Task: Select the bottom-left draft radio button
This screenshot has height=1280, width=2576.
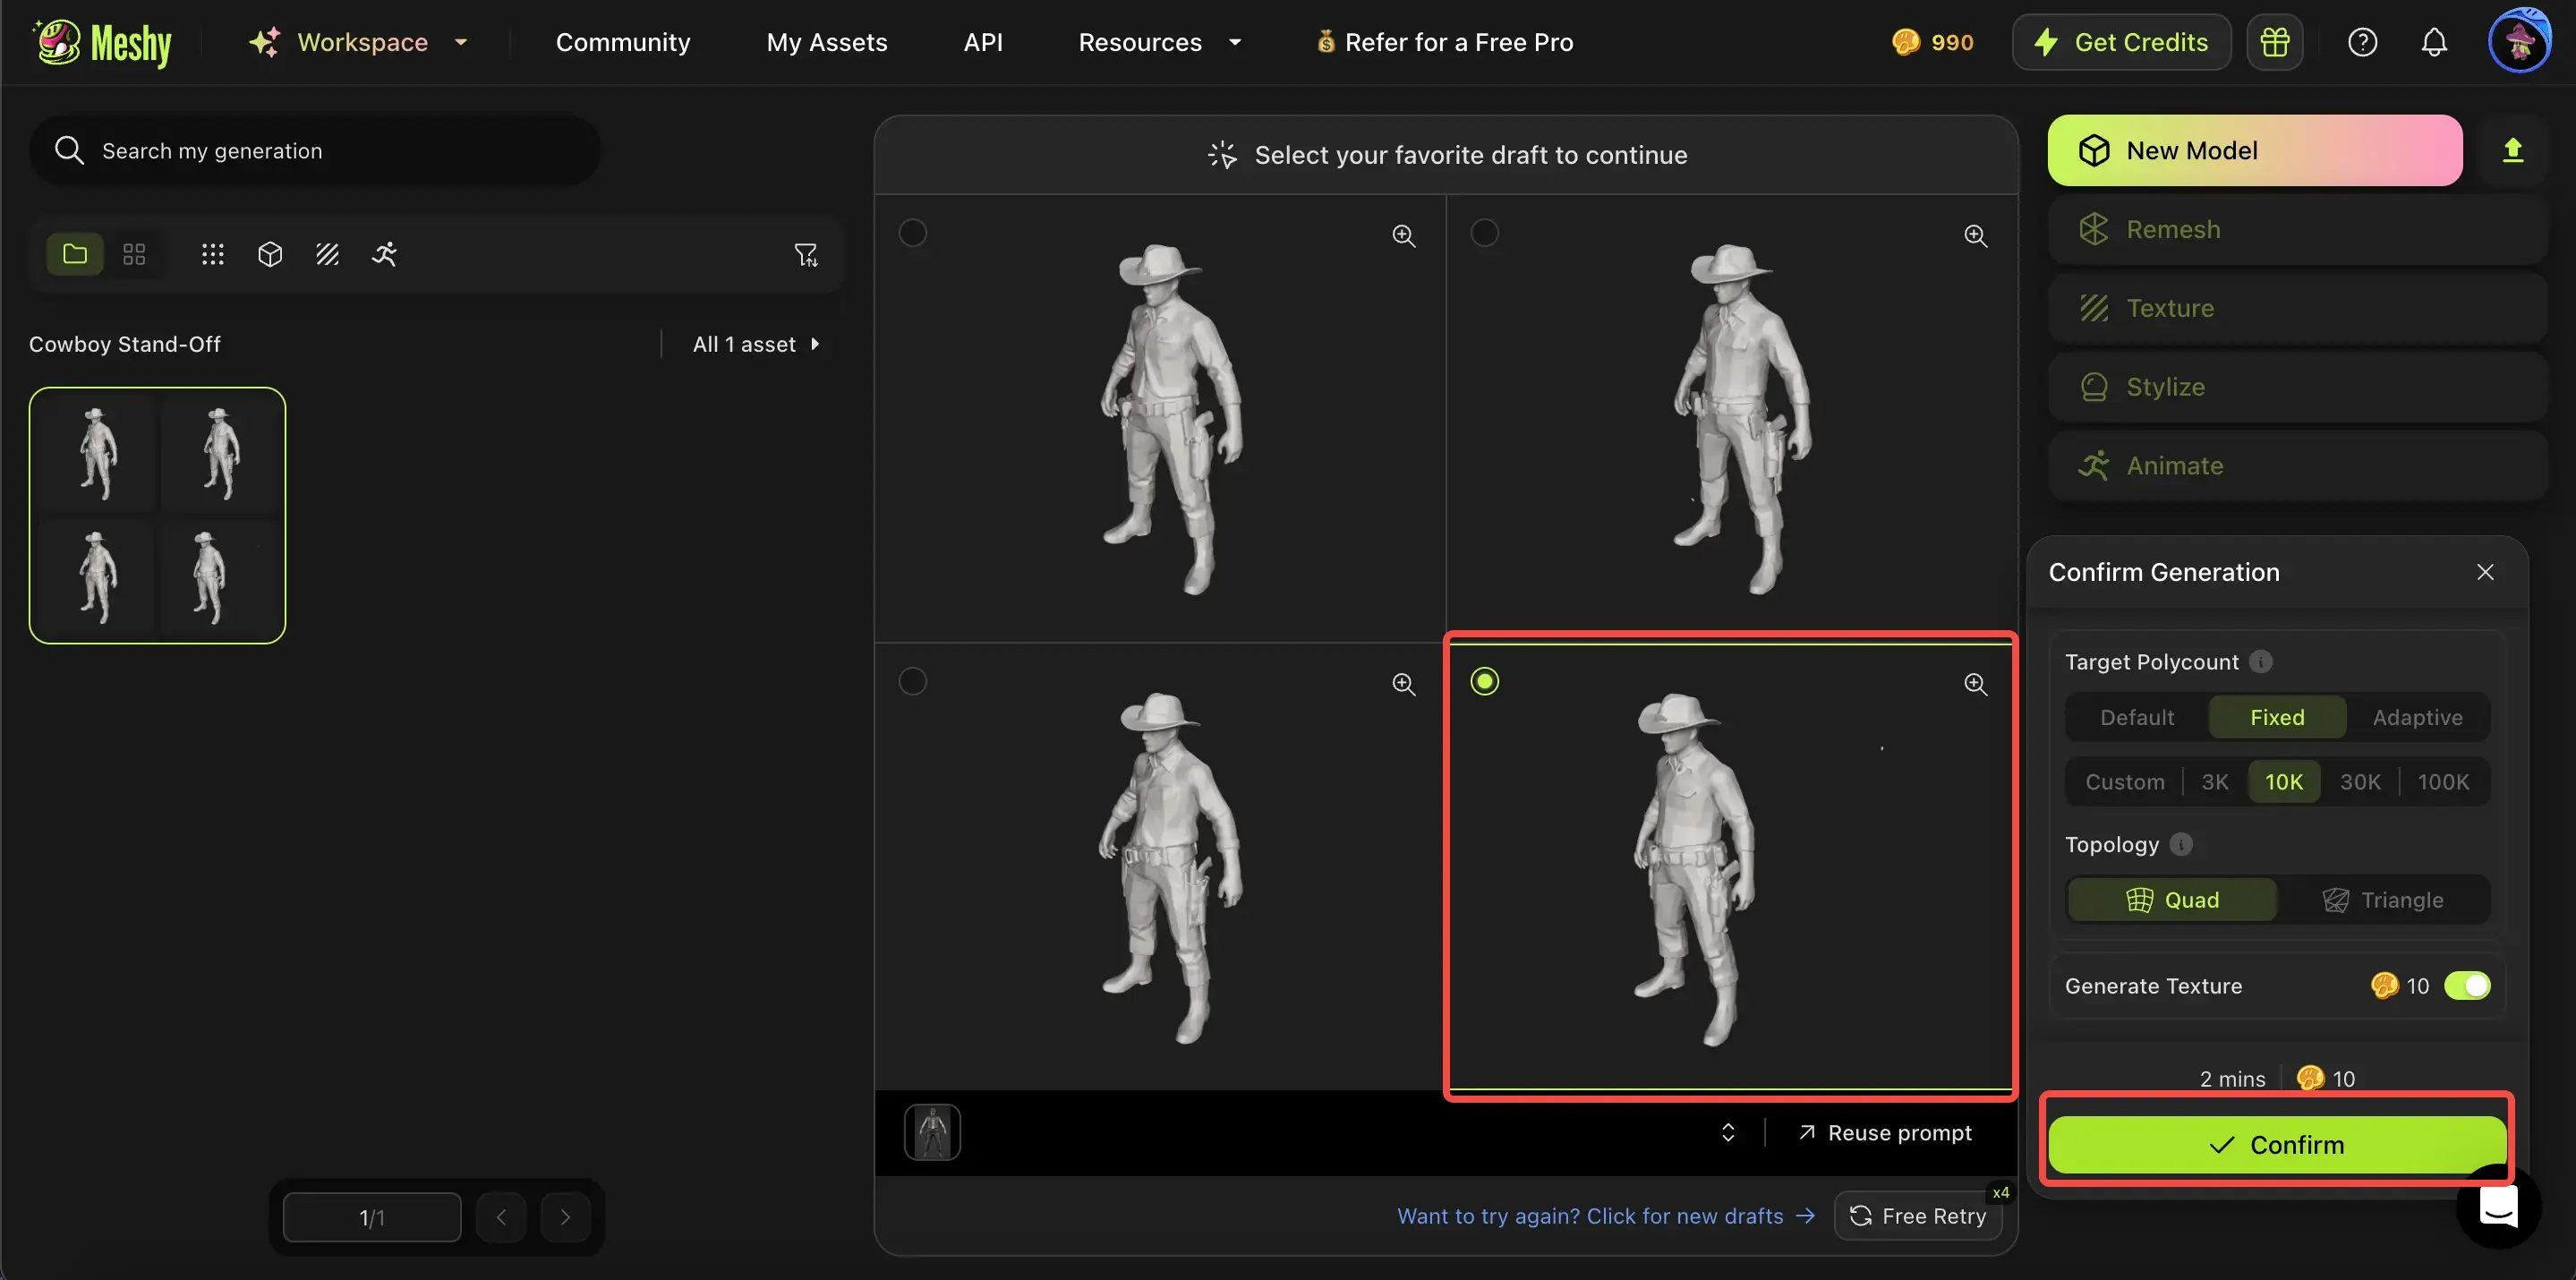Action: 912,682
